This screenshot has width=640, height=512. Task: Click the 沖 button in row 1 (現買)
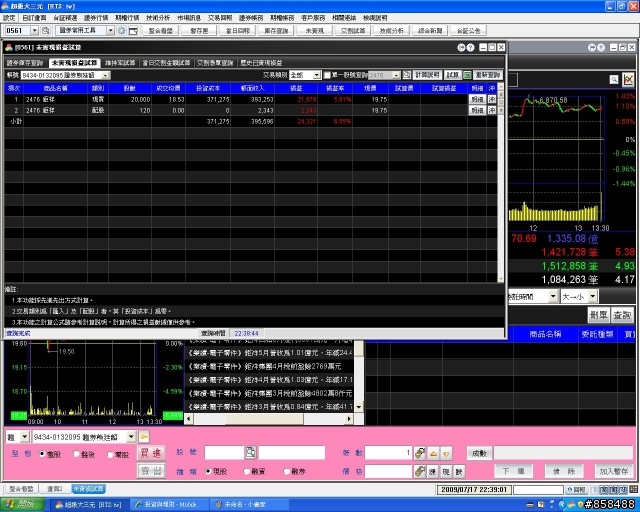pos(492,99)
